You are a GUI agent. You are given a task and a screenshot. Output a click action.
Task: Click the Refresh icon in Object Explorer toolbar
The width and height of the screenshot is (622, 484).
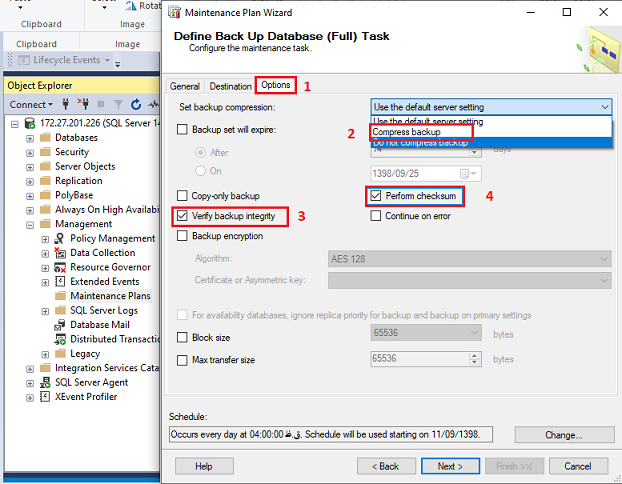tap(135, 104)
